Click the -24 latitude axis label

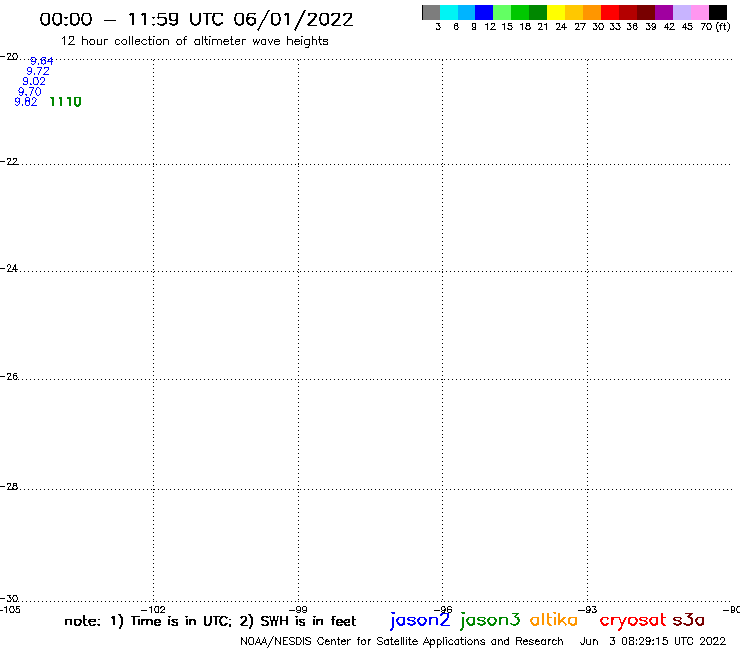tap(9, 268)
